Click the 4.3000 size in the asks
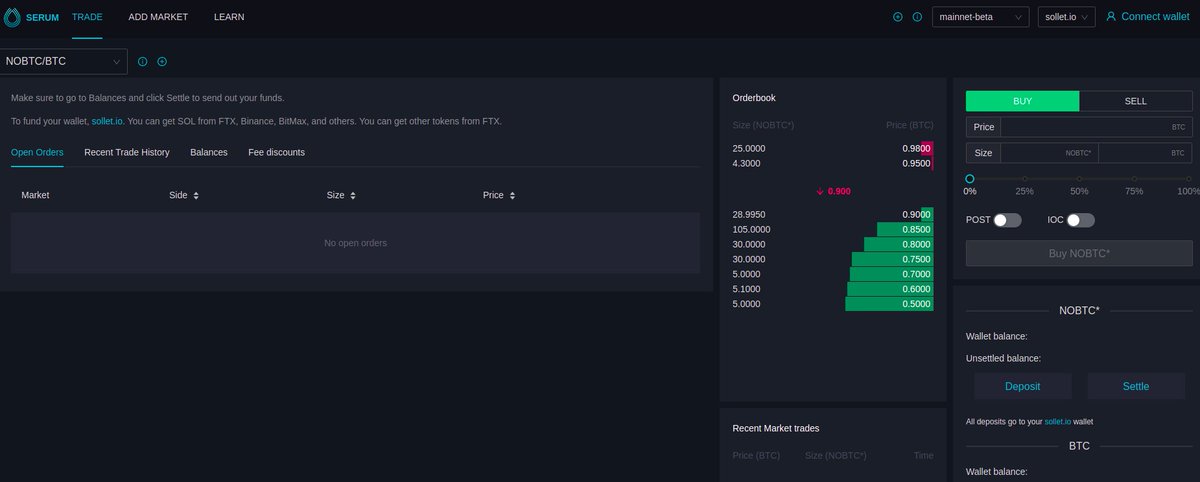 coord(747,163)
